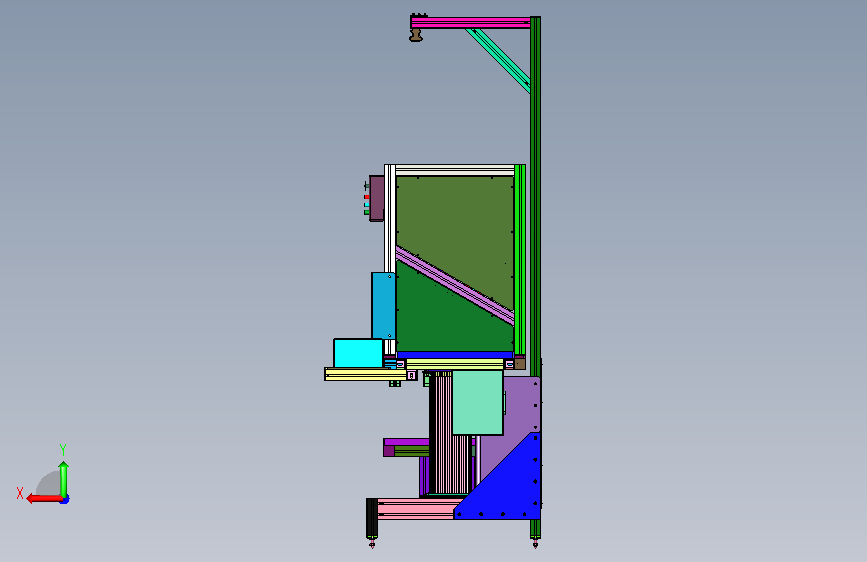The width and height of the screenshot is (867, 562).
Task: Select the blue triangular gusset plate
Action: [x=511, y=487]
